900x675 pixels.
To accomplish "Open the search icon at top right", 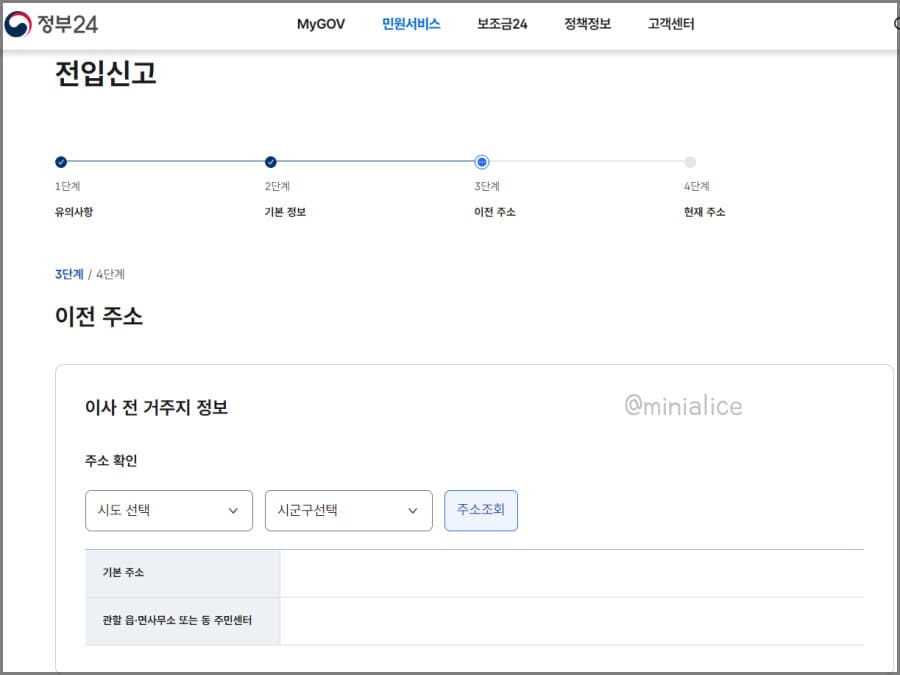I will pyautogui.click(x=894, y=23).
